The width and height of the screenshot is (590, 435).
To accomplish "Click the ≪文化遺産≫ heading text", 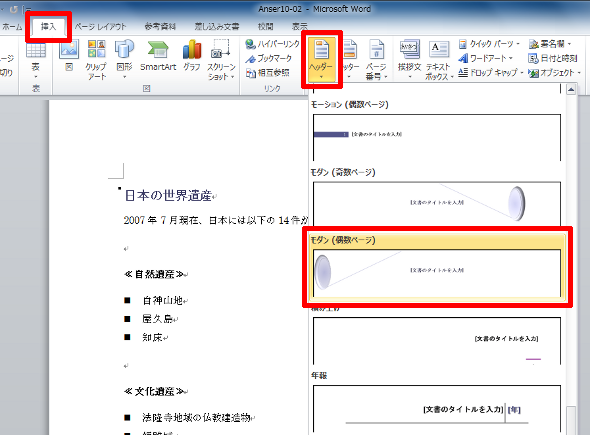I will click(154, 391).
